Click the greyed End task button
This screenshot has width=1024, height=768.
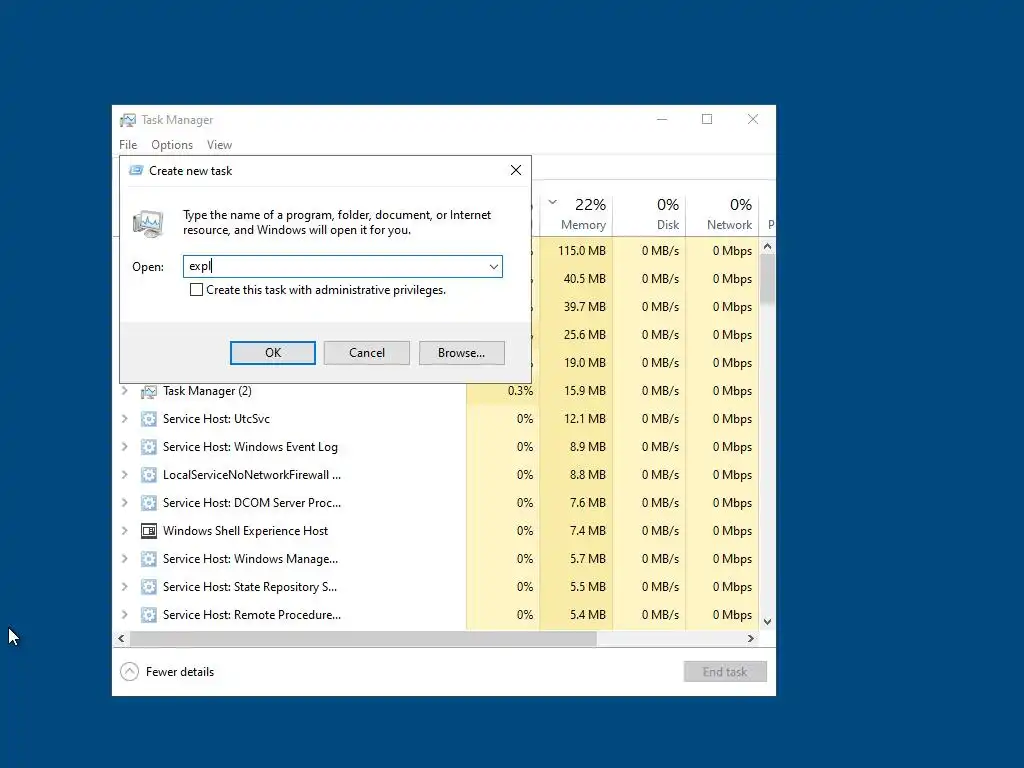point(725,672)
